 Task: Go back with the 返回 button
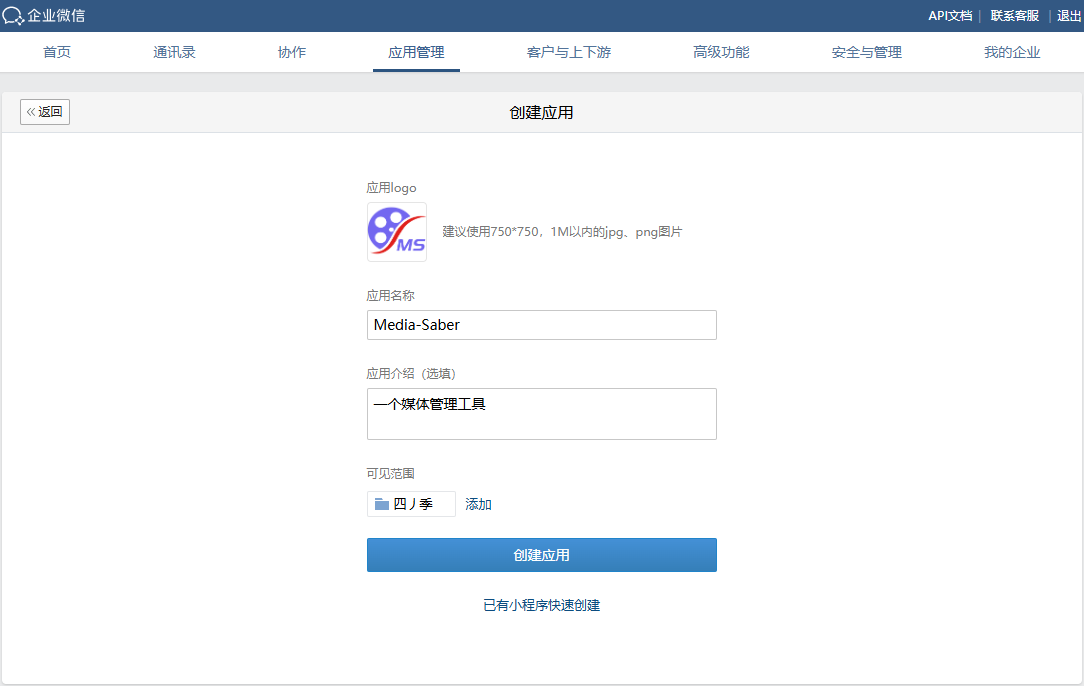click(45, 112)
